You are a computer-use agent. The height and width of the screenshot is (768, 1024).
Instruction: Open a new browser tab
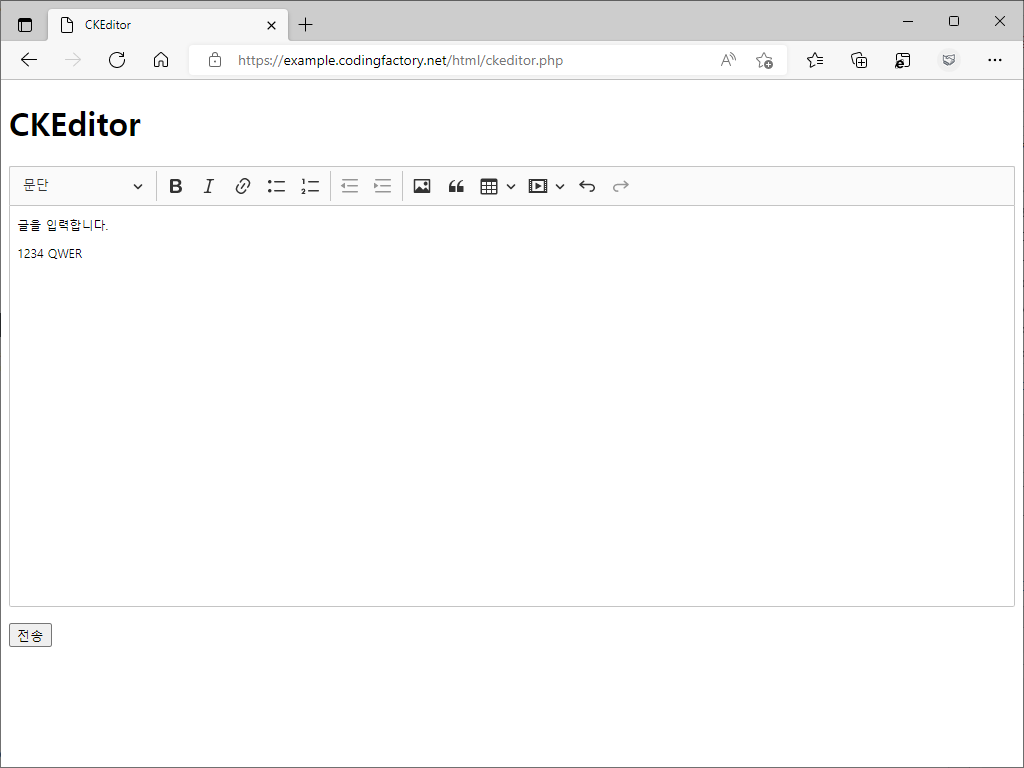point(305,25)
